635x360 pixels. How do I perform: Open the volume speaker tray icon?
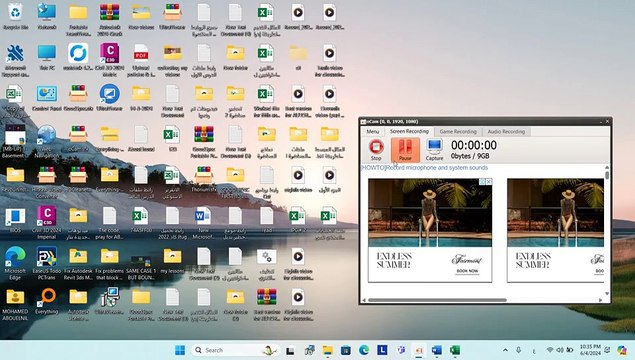click(x=560, y=350)
